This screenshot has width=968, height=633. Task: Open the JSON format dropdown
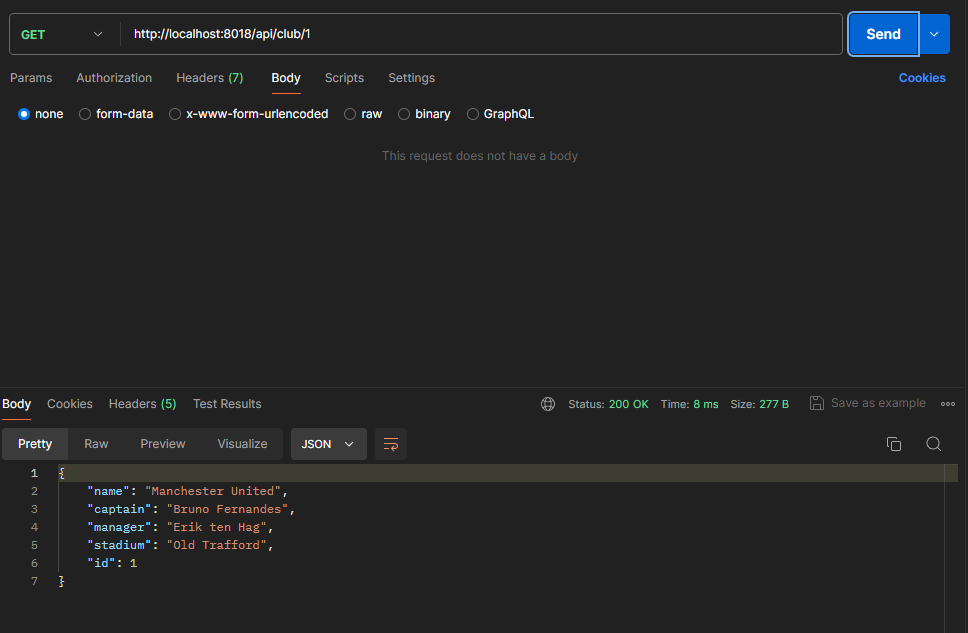click(x=328, y=444)
